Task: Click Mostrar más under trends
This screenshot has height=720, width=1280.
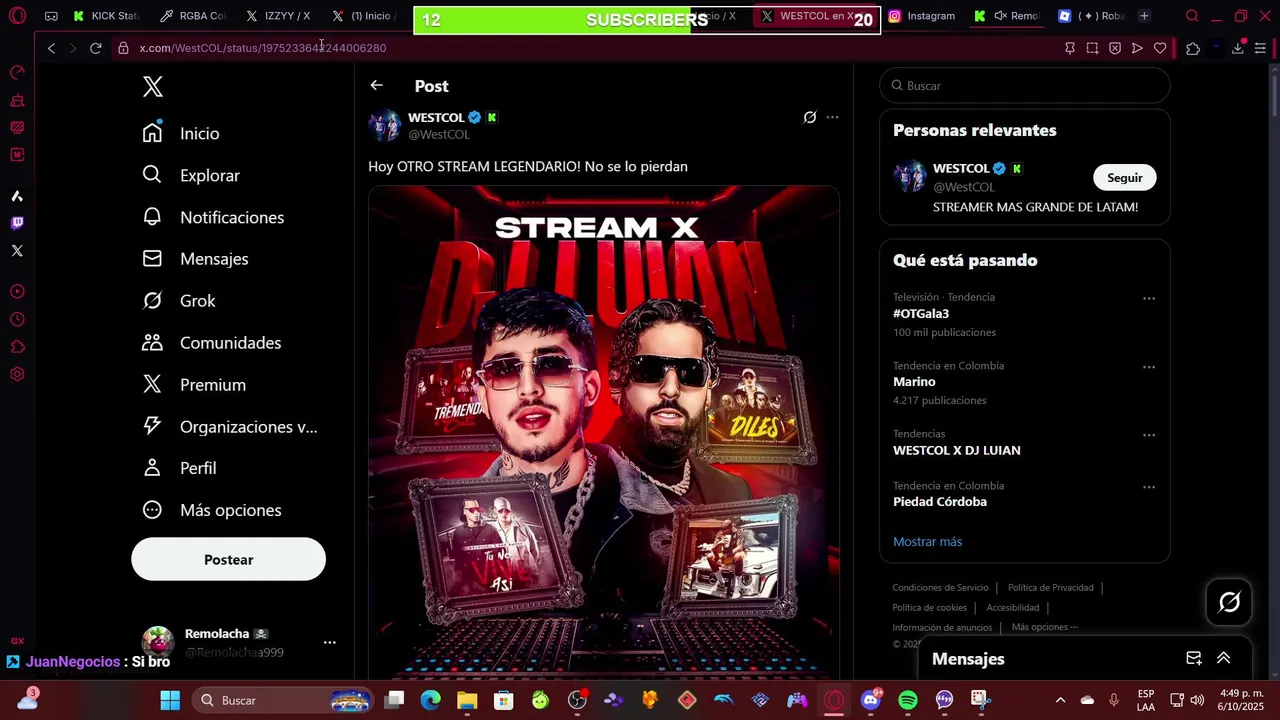Action: 927,541
